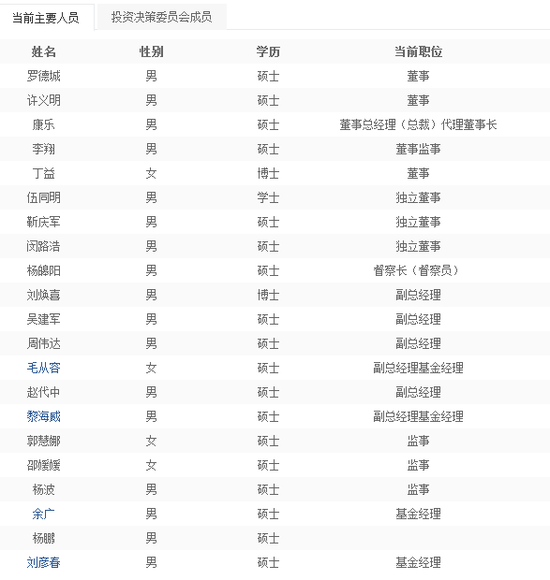Click 副总经理基金经理 in 黎海威 row

(x=418, y=417)
